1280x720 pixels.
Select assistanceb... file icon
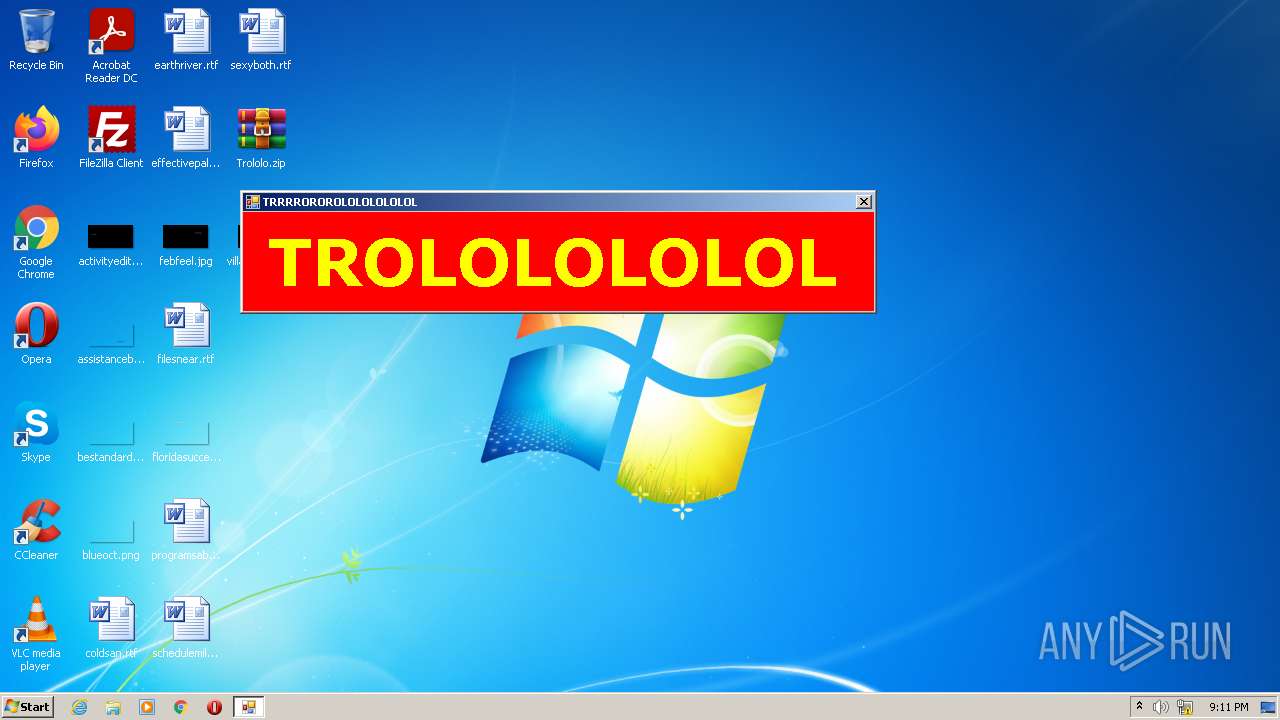pyautogui.click(x=110, y=340)
